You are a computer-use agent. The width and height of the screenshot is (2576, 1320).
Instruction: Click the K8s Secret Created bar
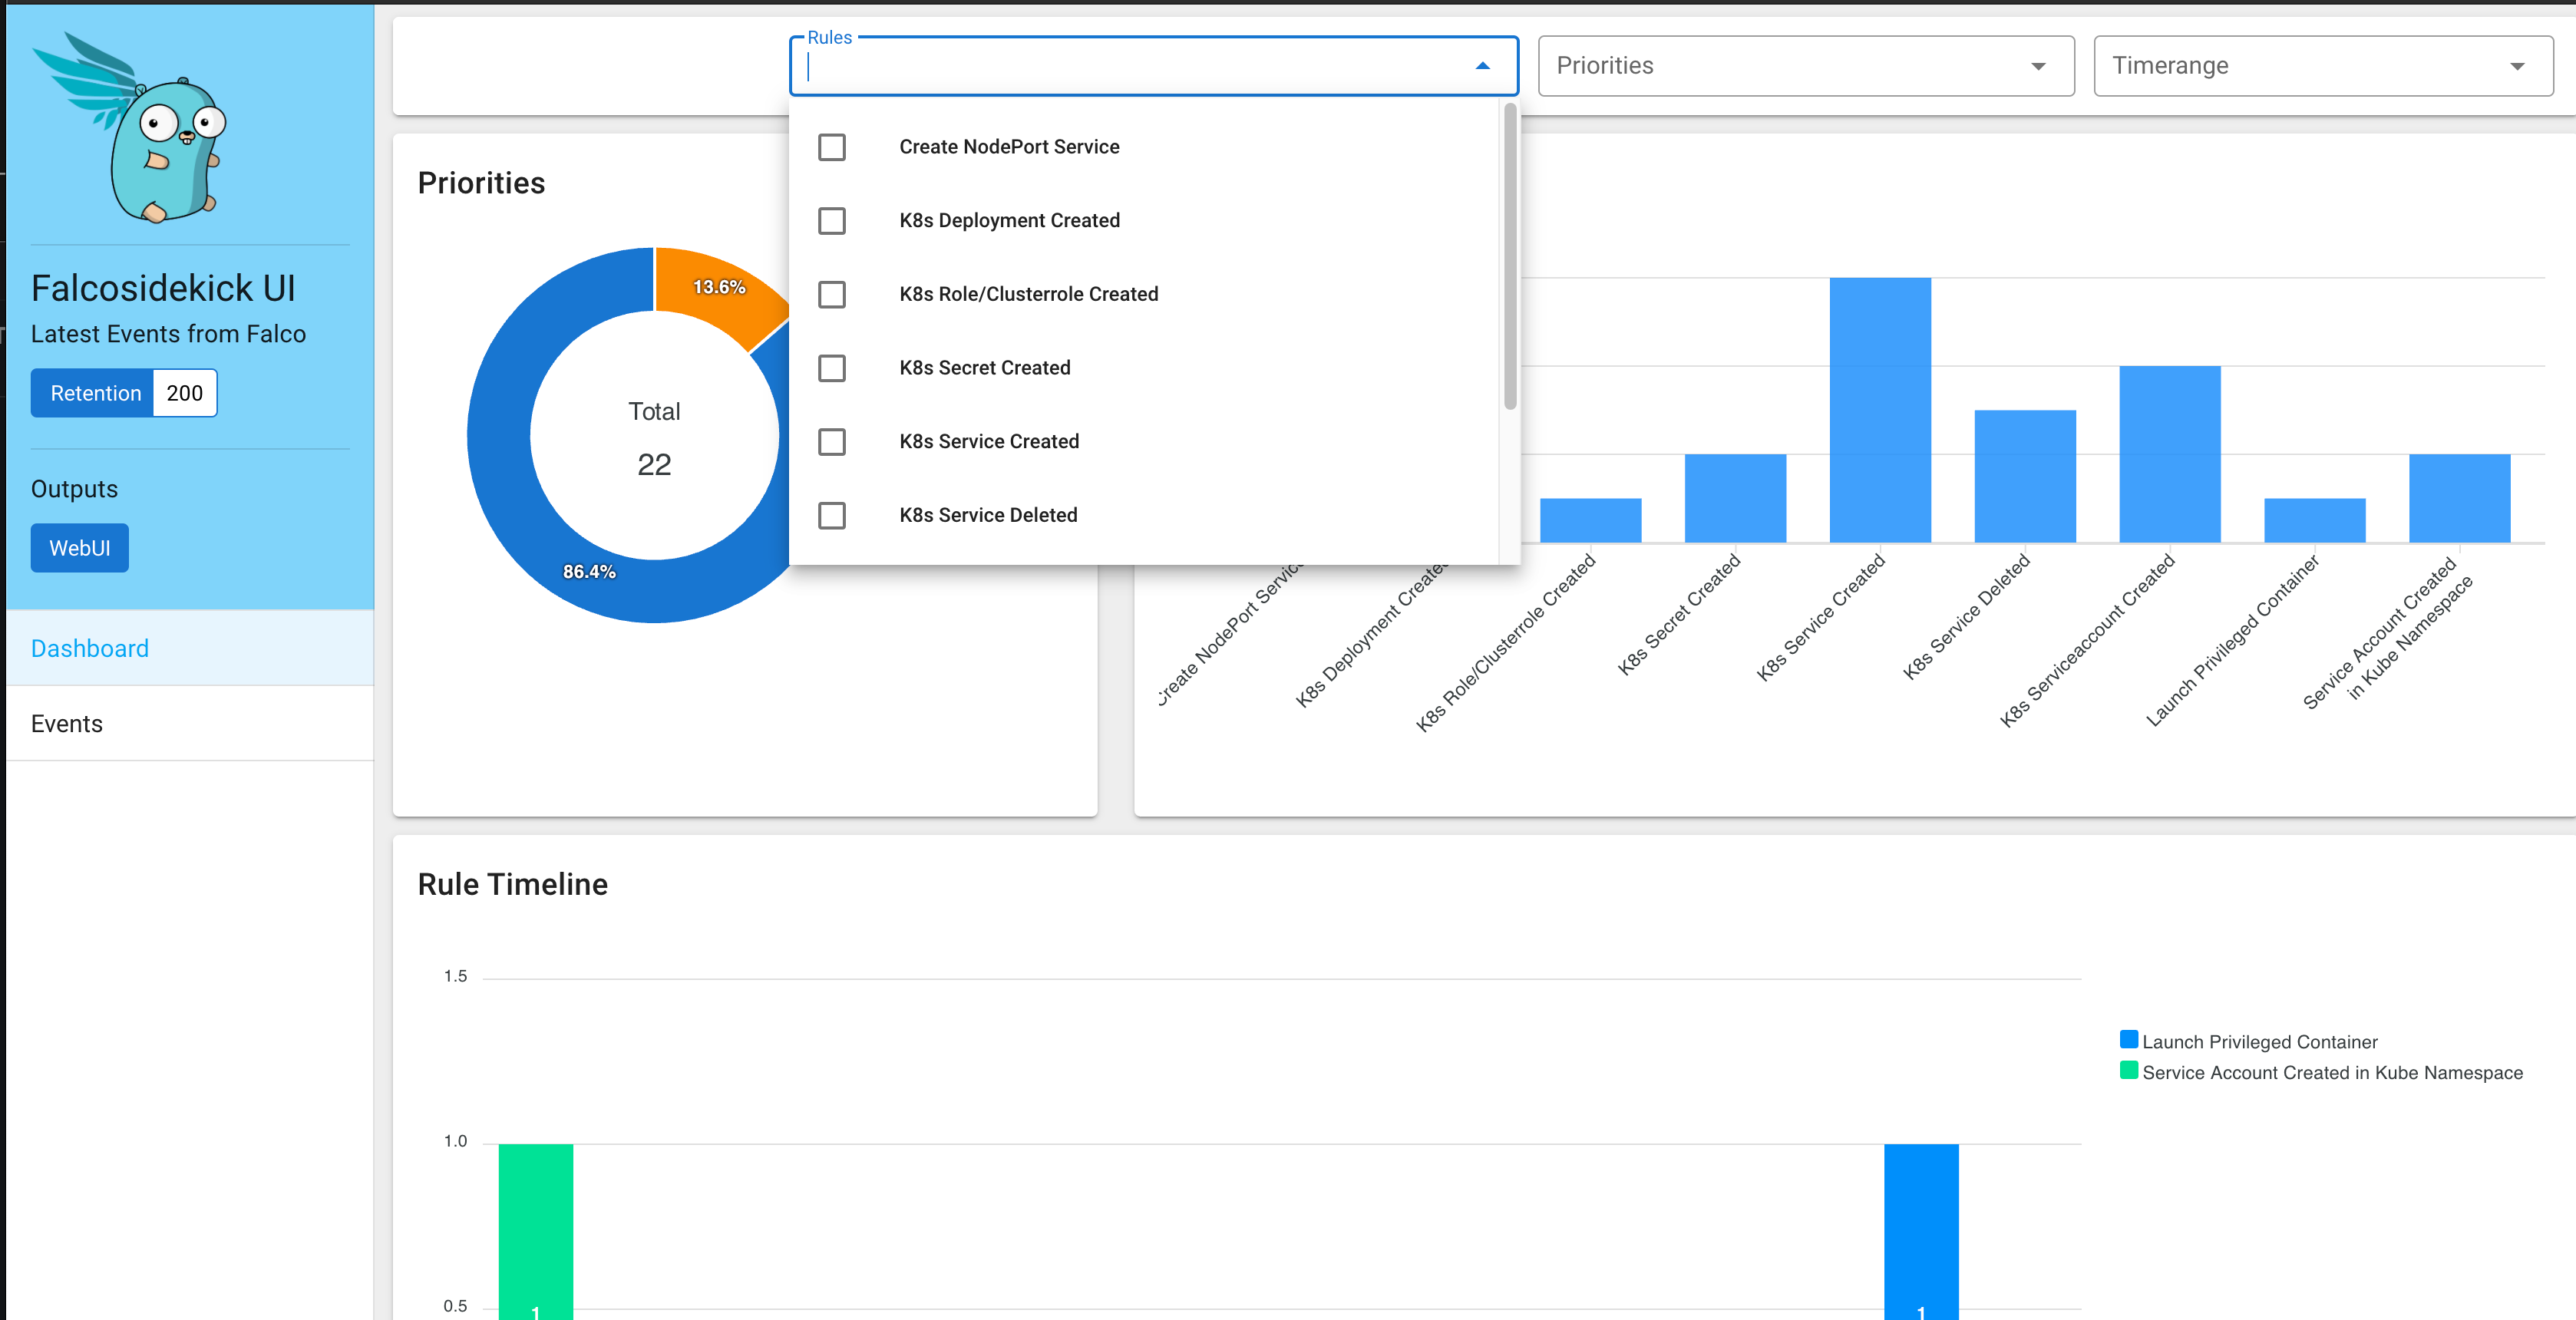tap(1735, 498)
